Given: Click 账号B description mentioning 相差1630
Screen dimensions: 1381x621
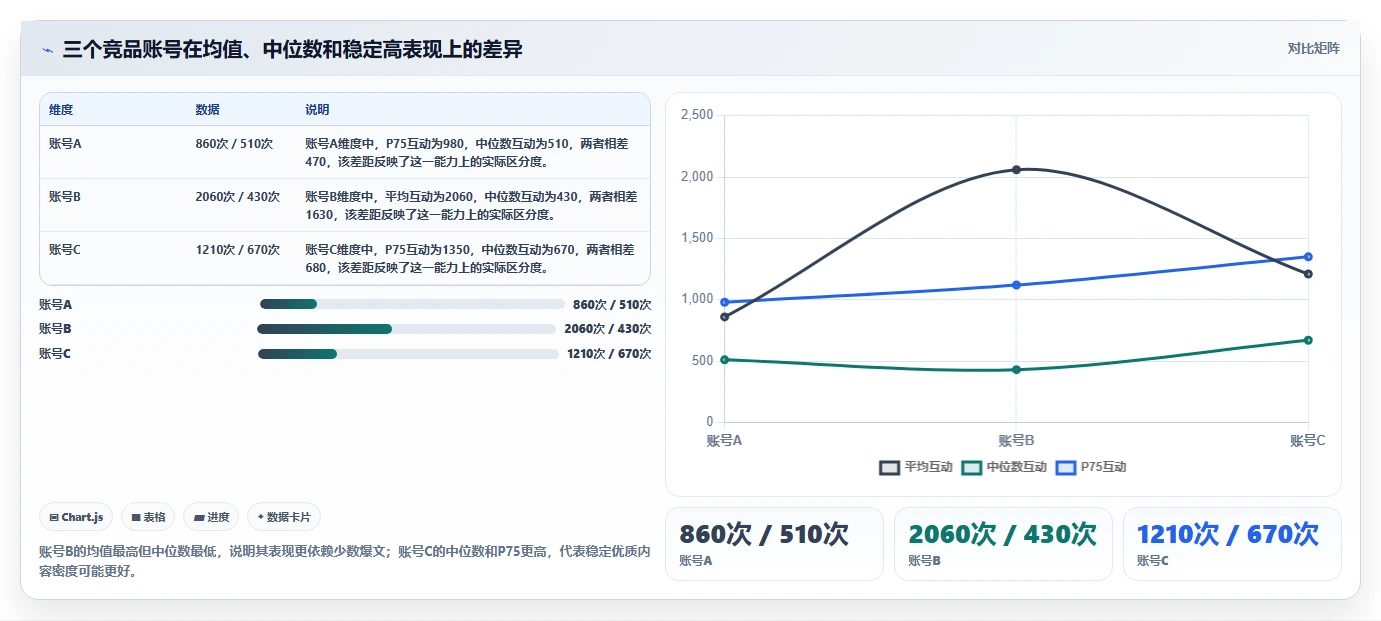Looking at the screenshot, I should (471, 206).
